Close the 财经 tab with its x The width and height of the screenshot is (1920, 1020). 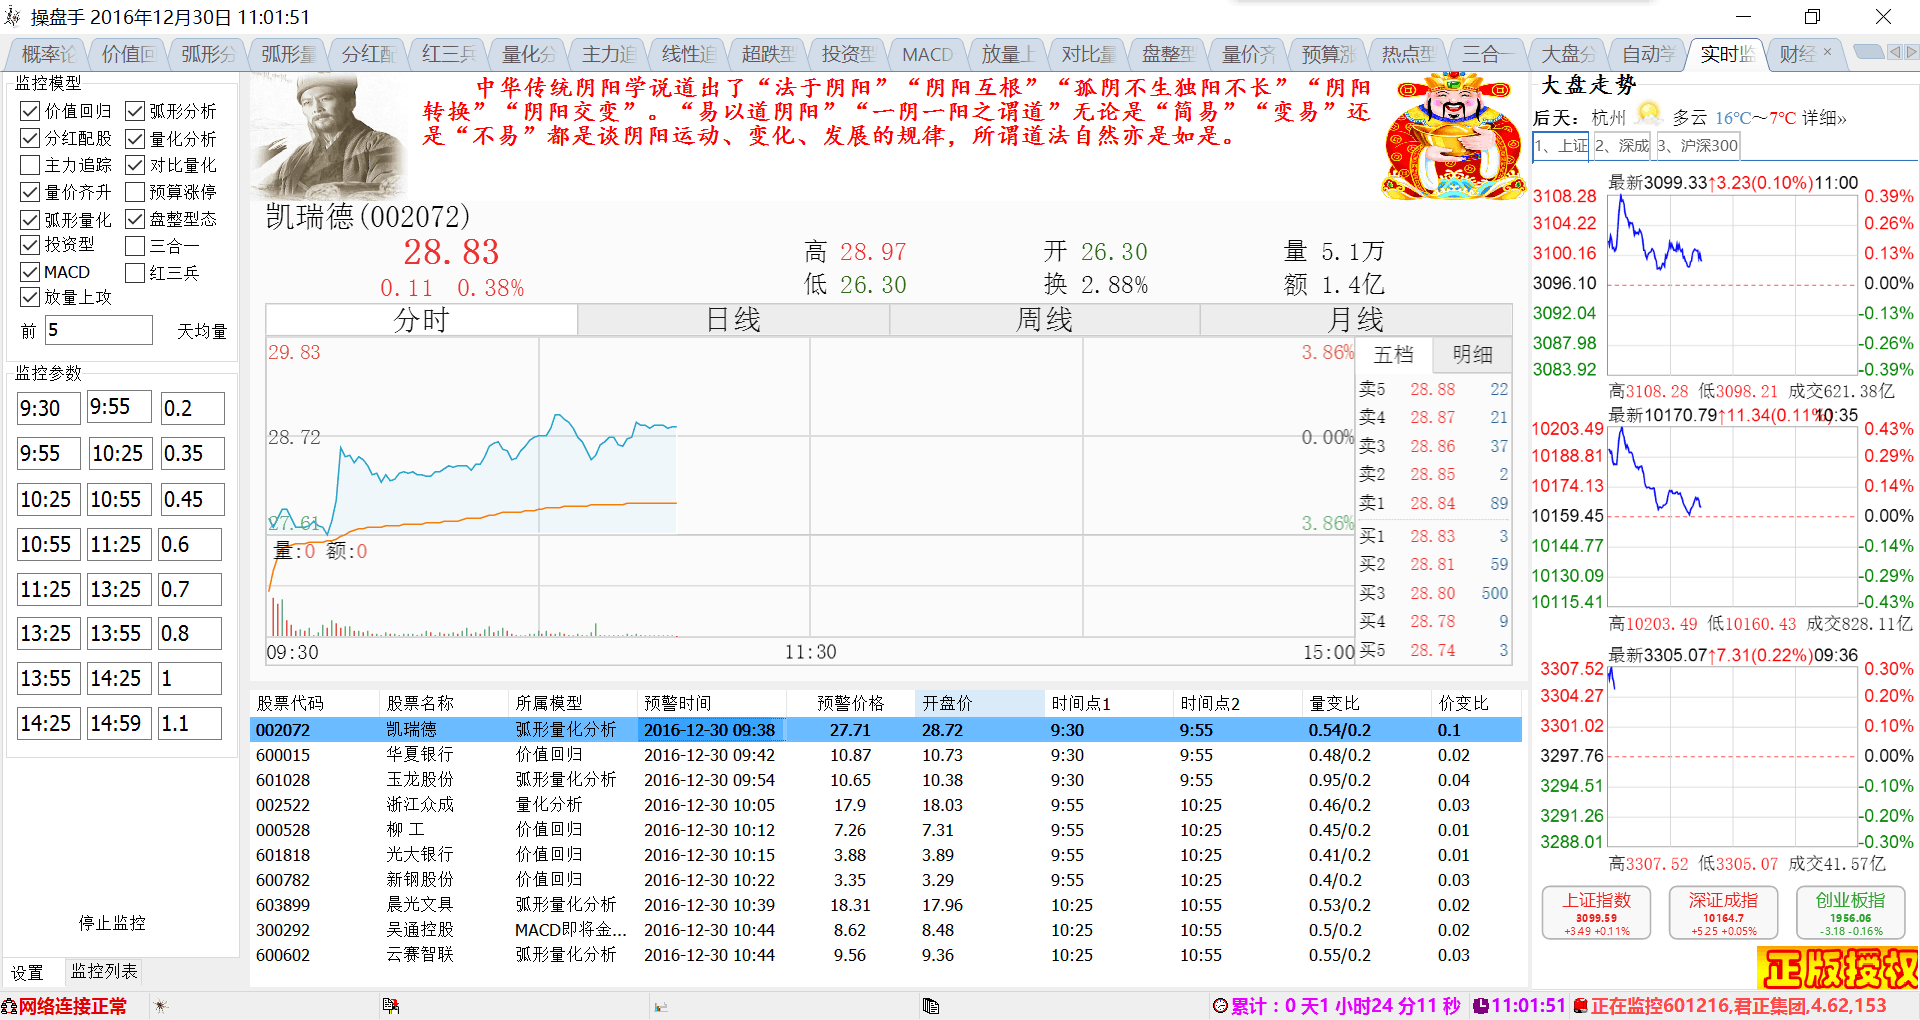tap(1827, 52)
